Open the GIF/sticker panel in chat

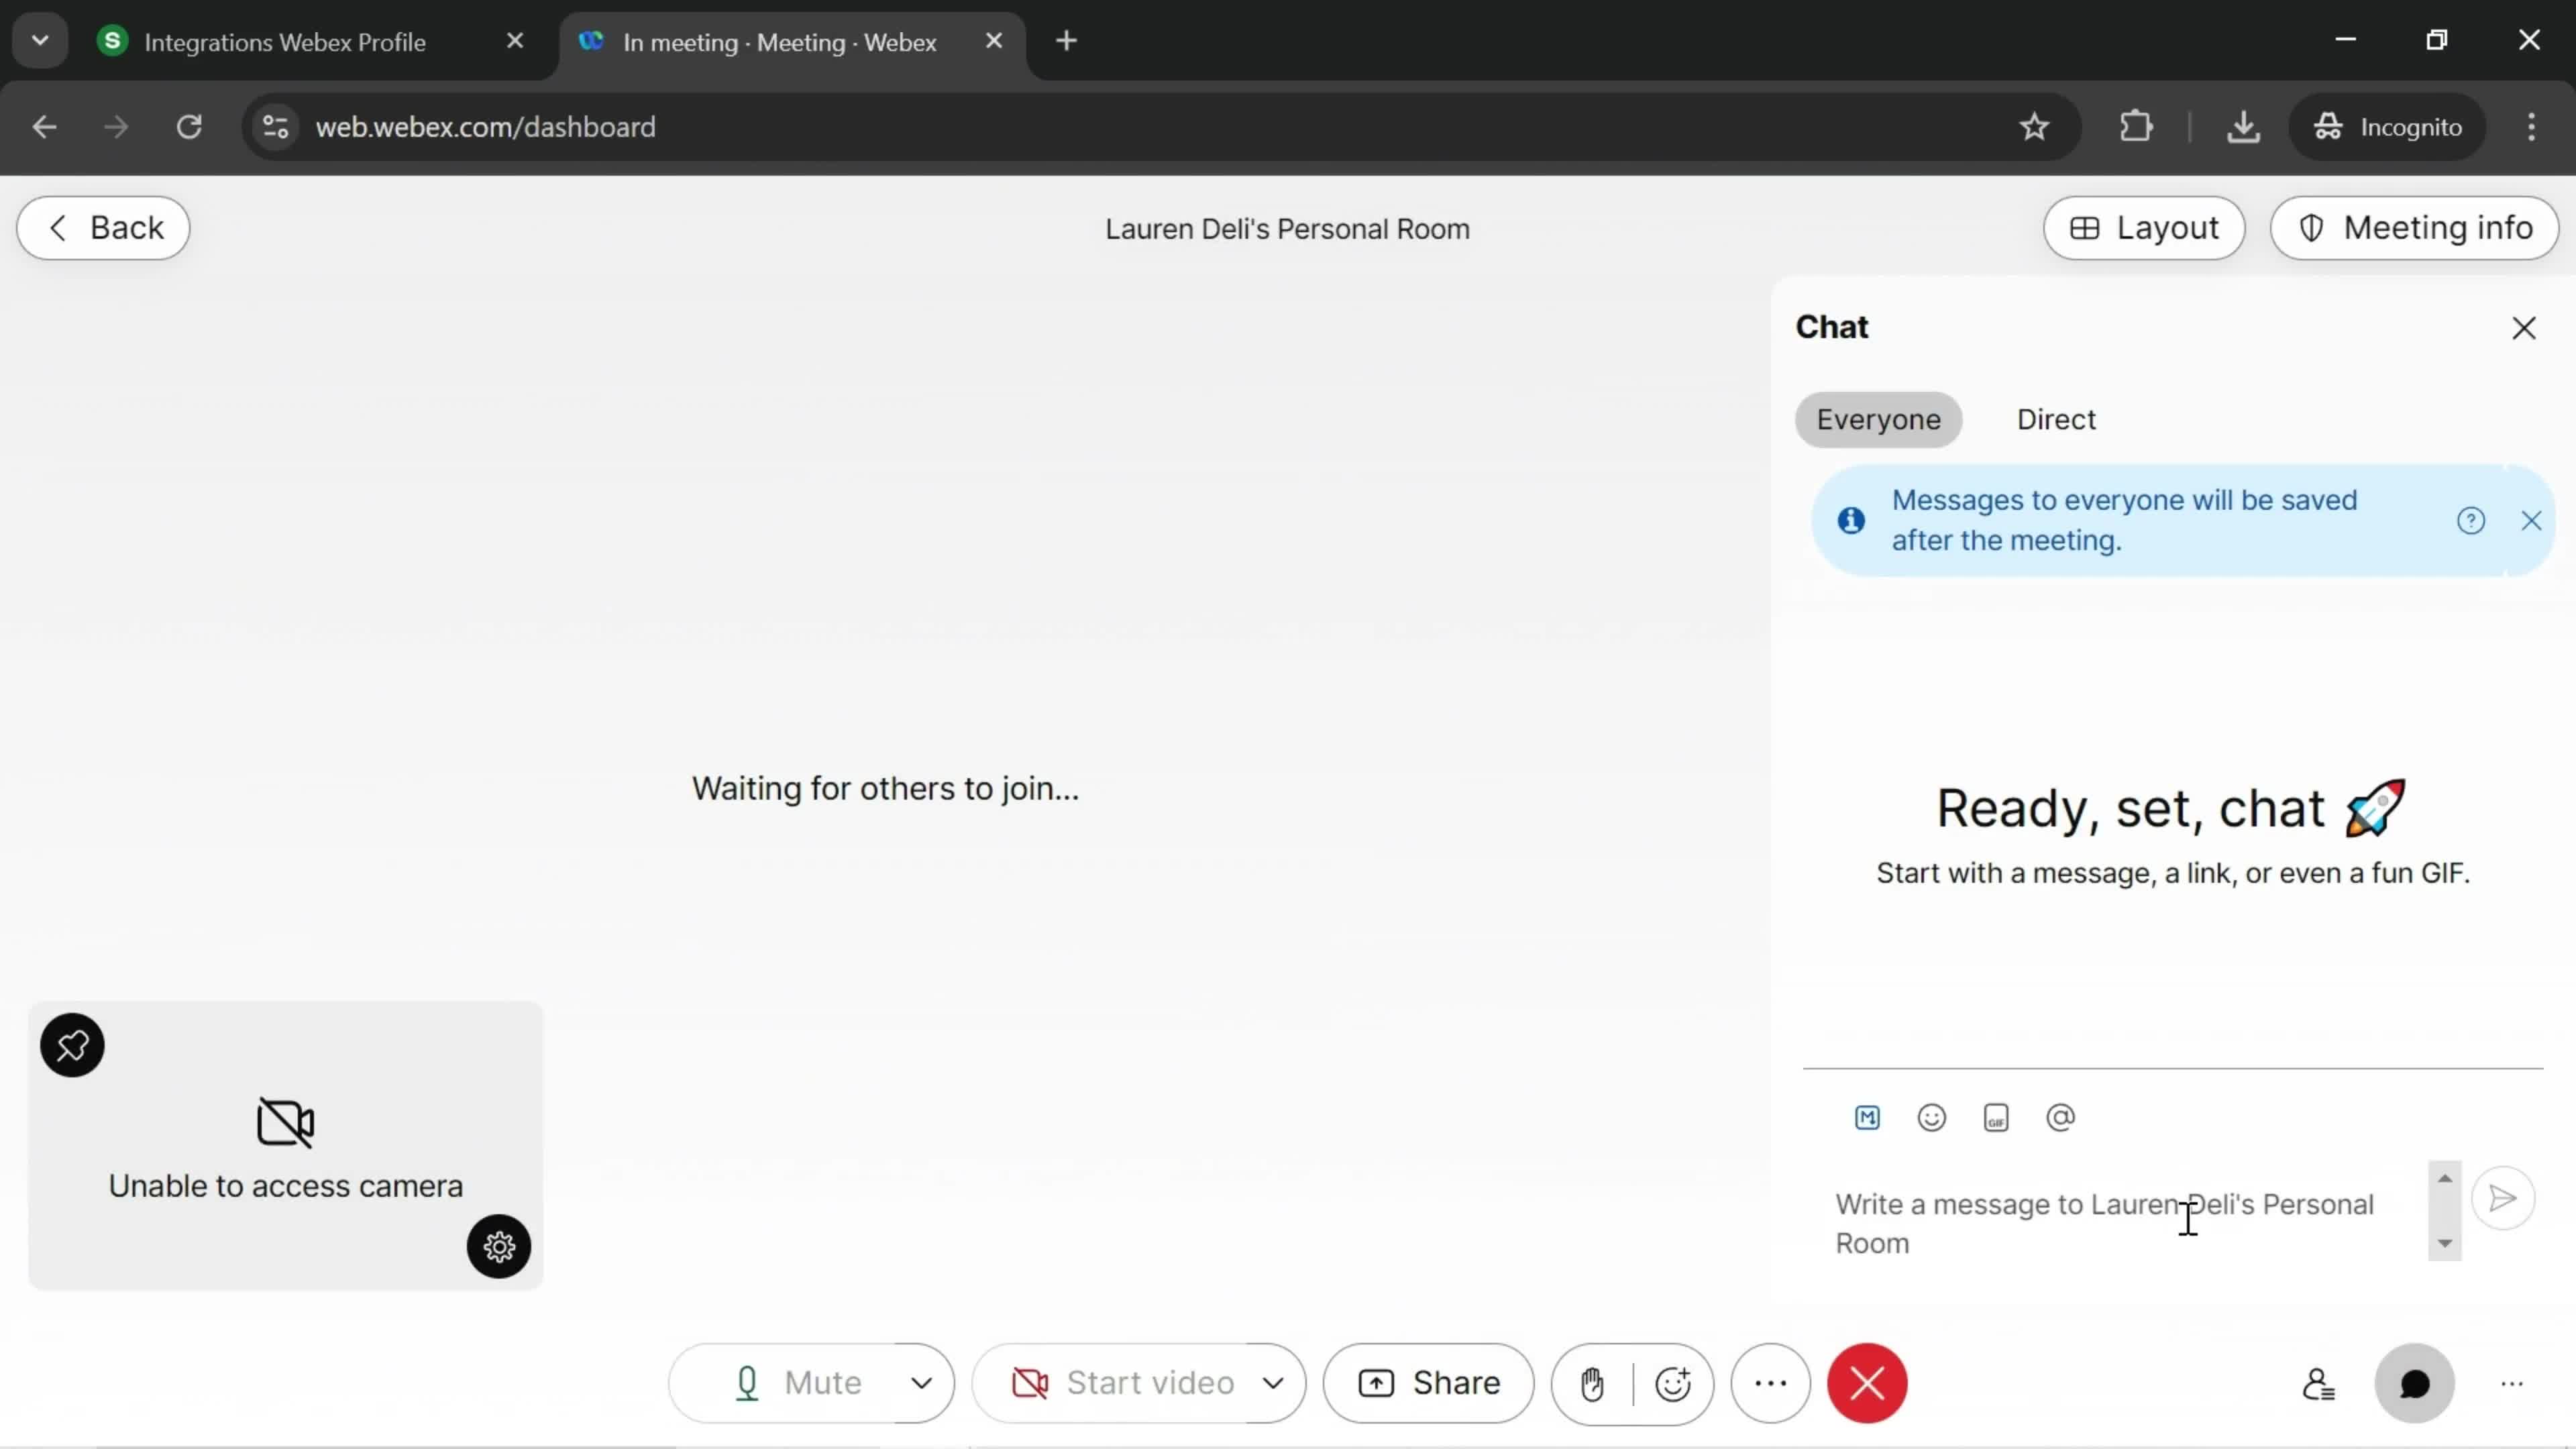click(1996, 1116)
